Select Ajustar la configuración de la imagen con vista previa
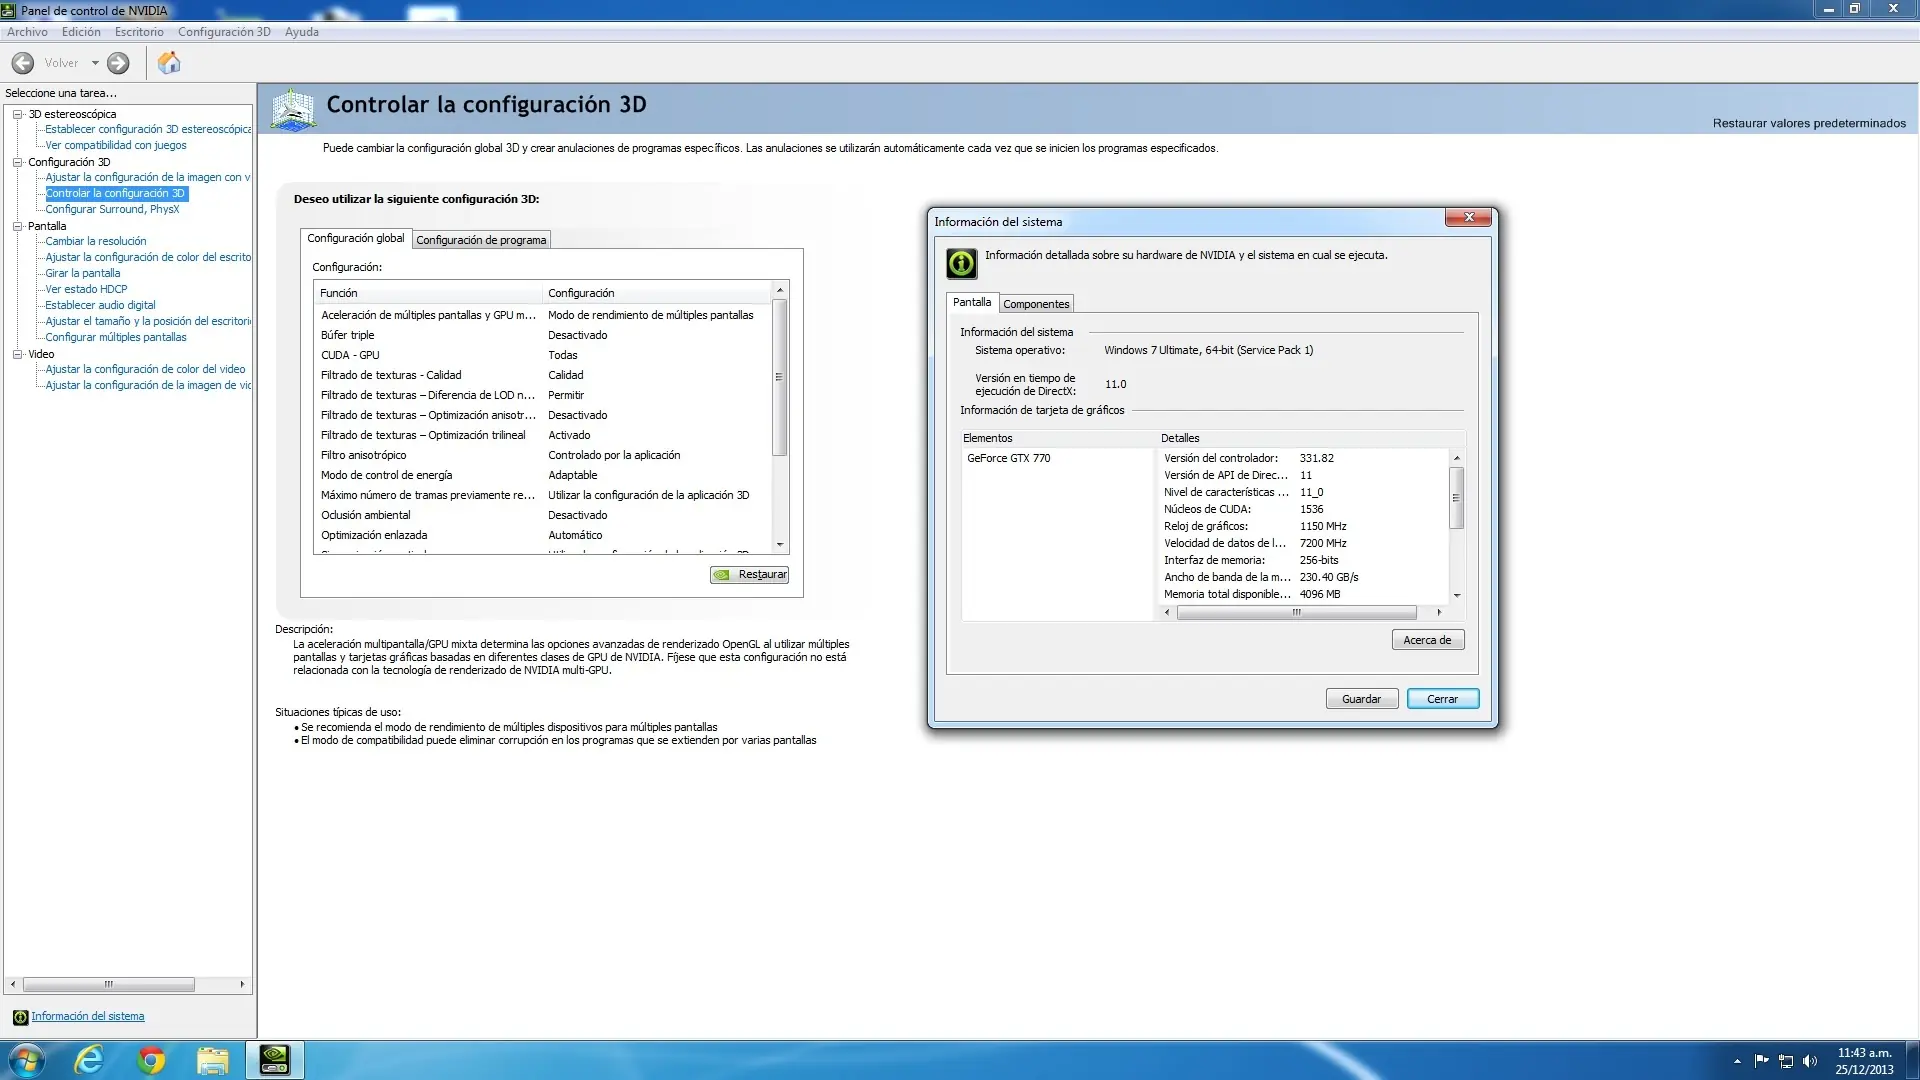 (148, 178)
